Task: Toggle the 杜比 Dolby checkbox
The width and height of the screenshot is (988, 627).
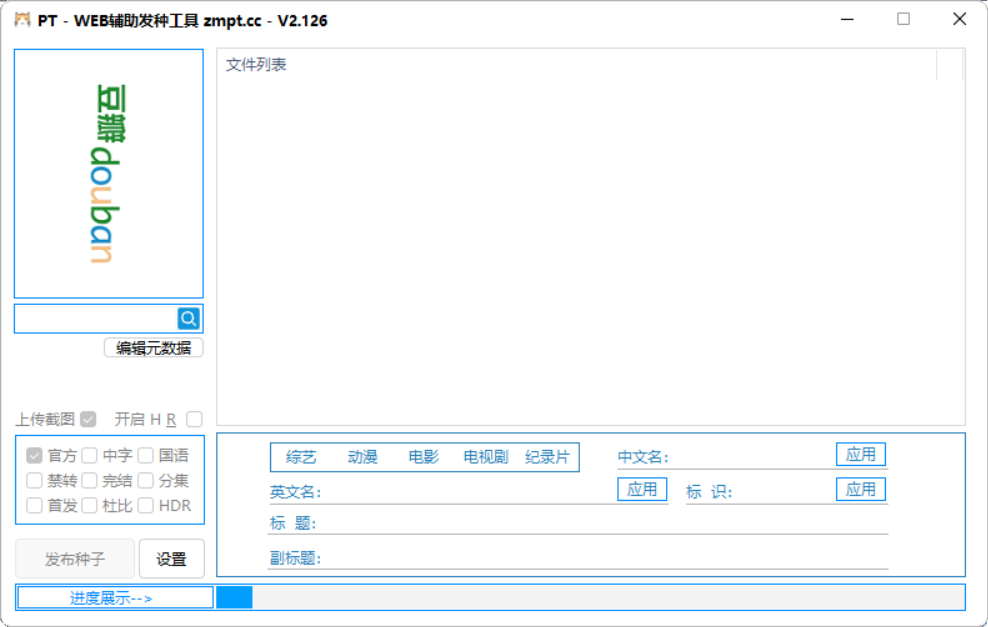Action: [x=90, y=505]
